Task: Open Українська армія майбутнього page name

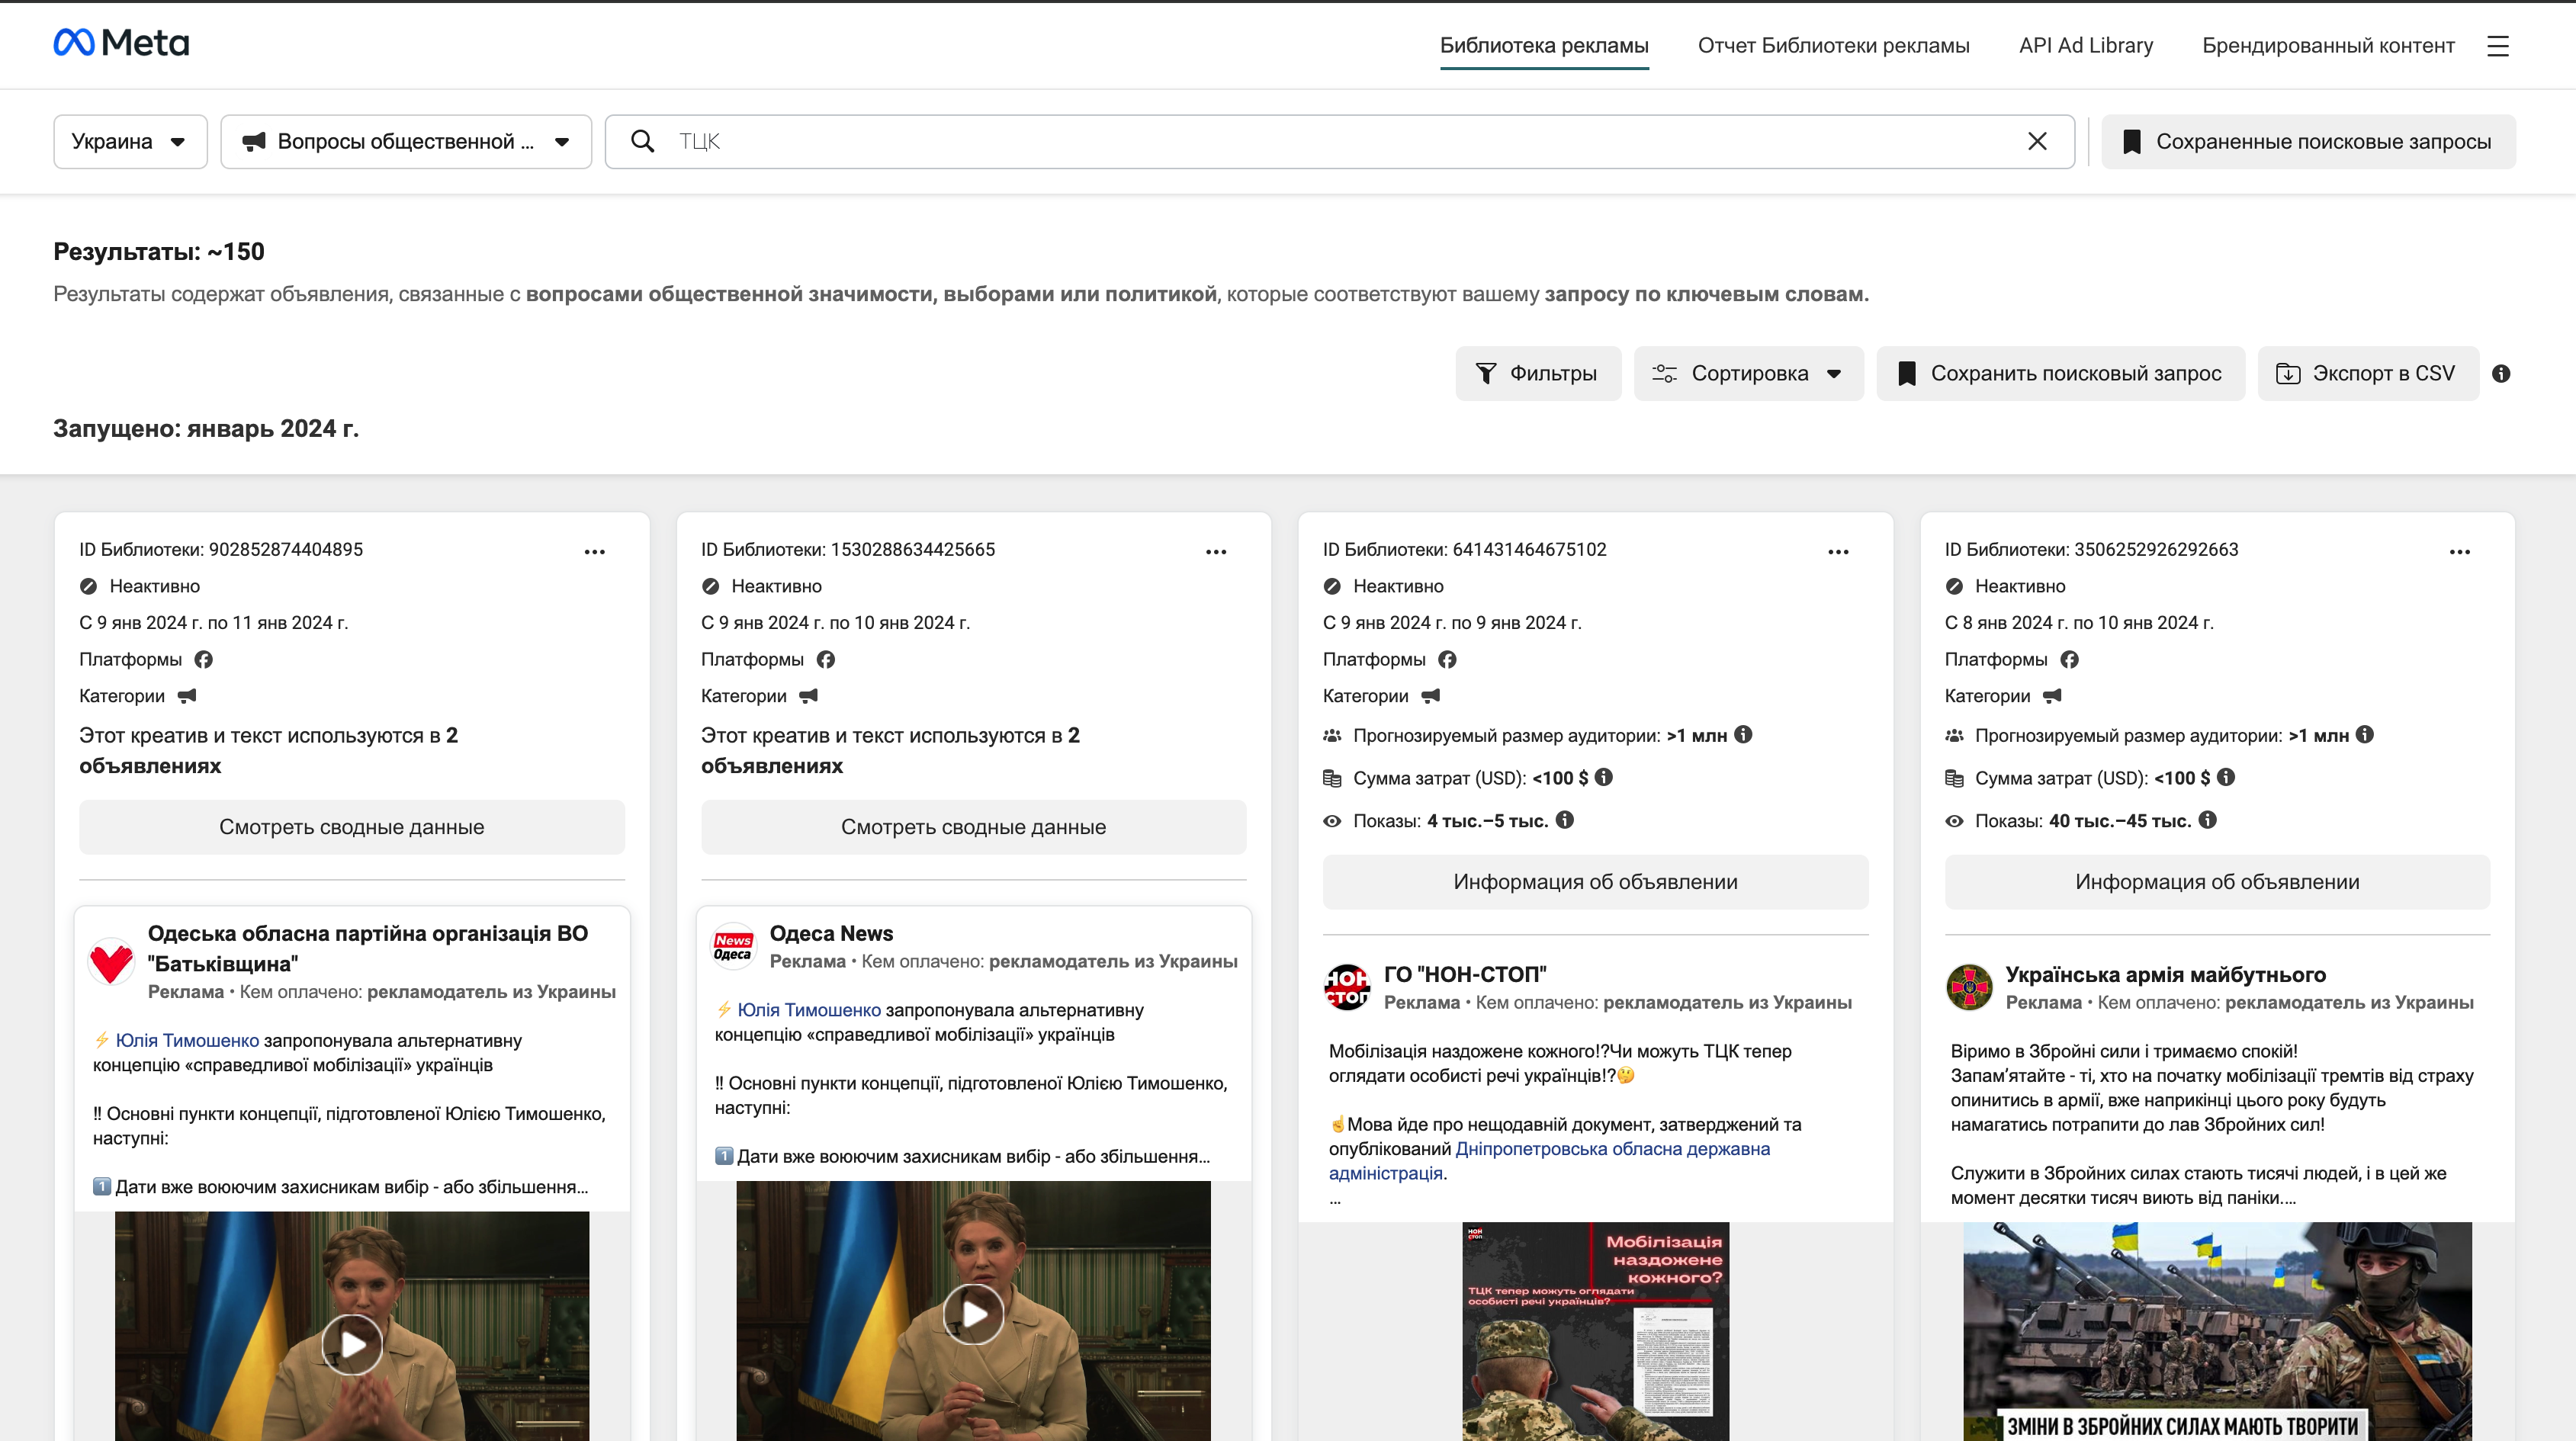Action: click(2165, 974)
